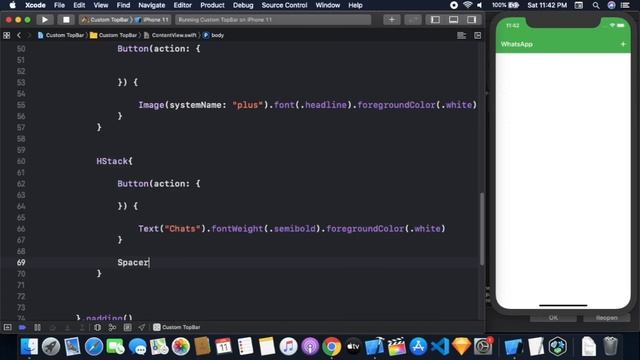Open the code review arrows button
This screenshot has width=640, height=360.
tap(413, 20)
